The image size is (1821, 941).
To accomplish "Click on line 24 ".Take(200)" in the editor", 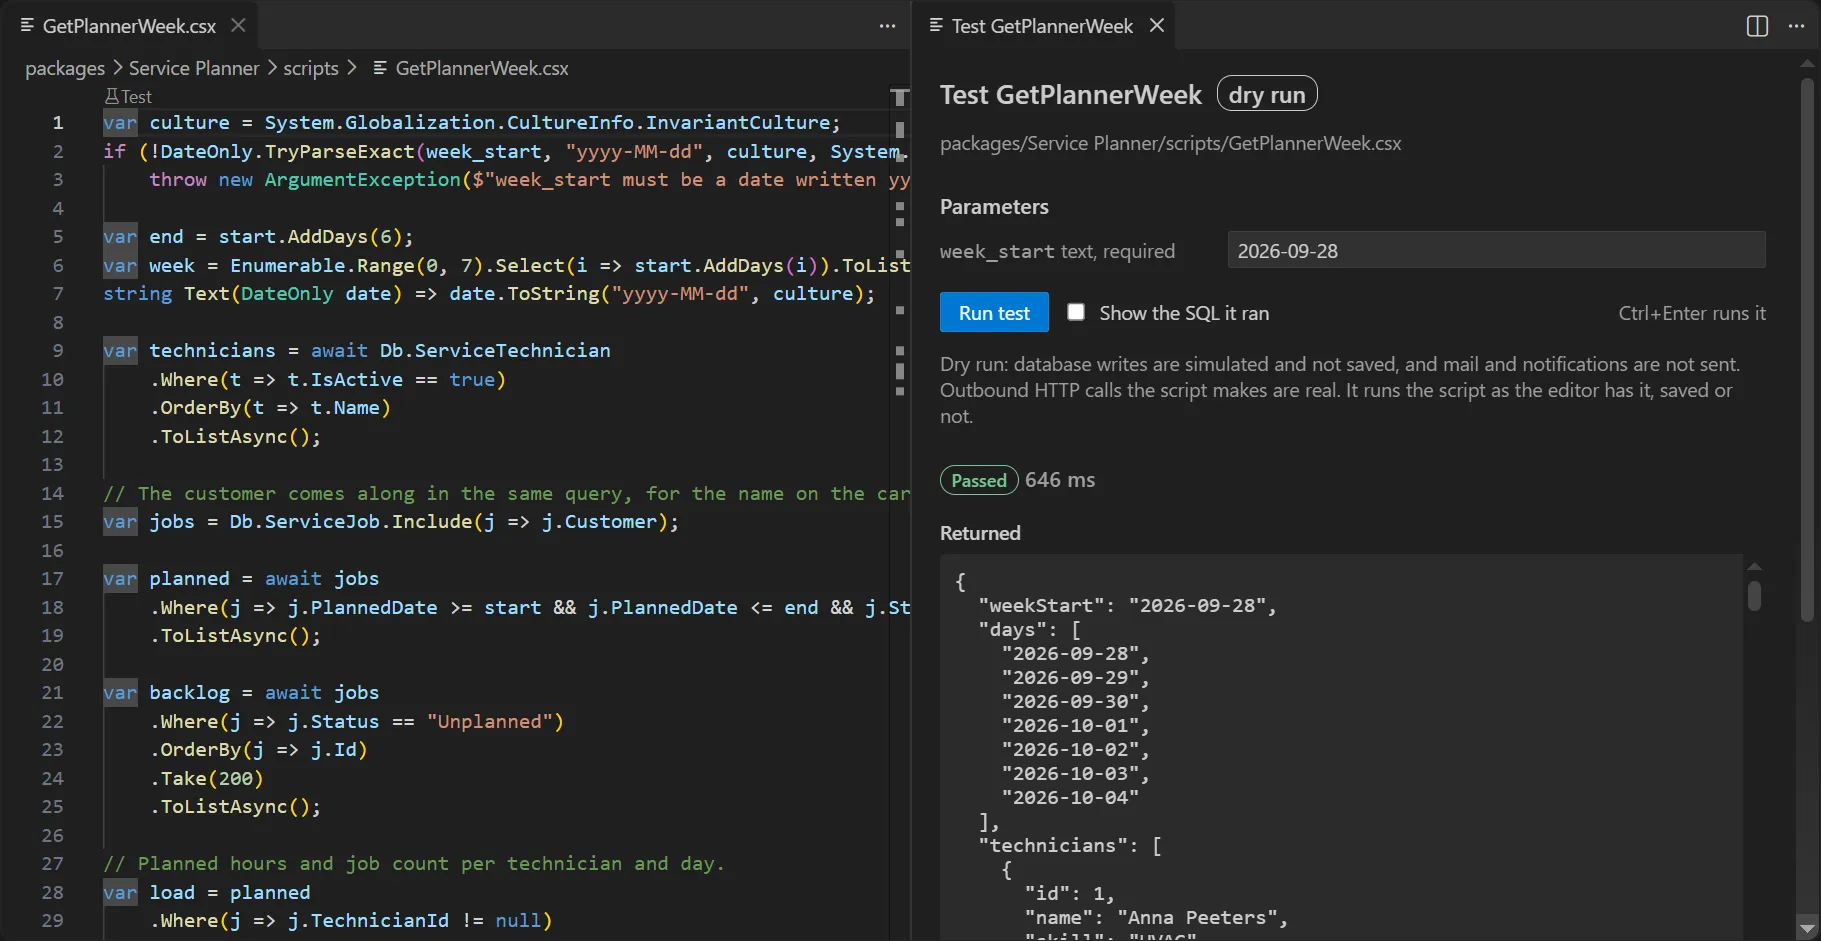I will click(x=207, y=778).
